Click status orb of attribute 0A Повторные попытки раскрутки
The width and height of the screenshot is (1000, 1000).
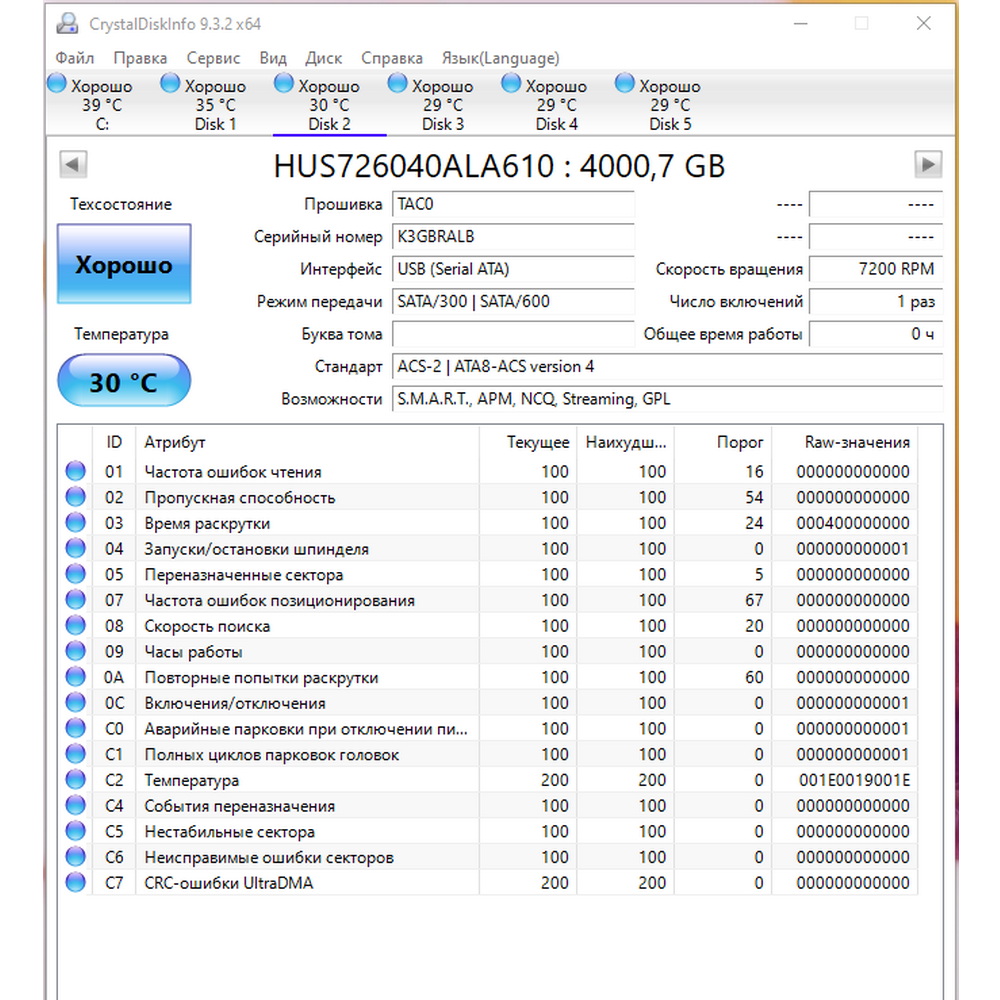75,677
